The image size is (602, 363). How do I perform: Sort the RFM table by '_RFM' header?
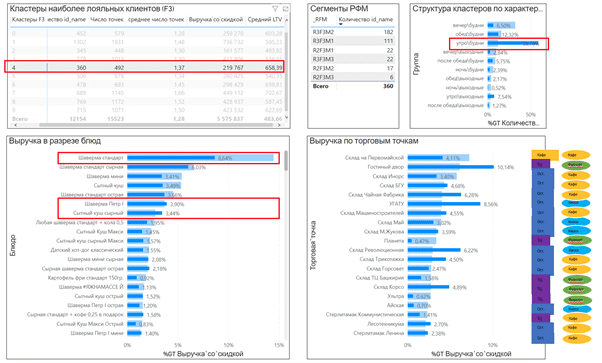click(x=319, y=19)
